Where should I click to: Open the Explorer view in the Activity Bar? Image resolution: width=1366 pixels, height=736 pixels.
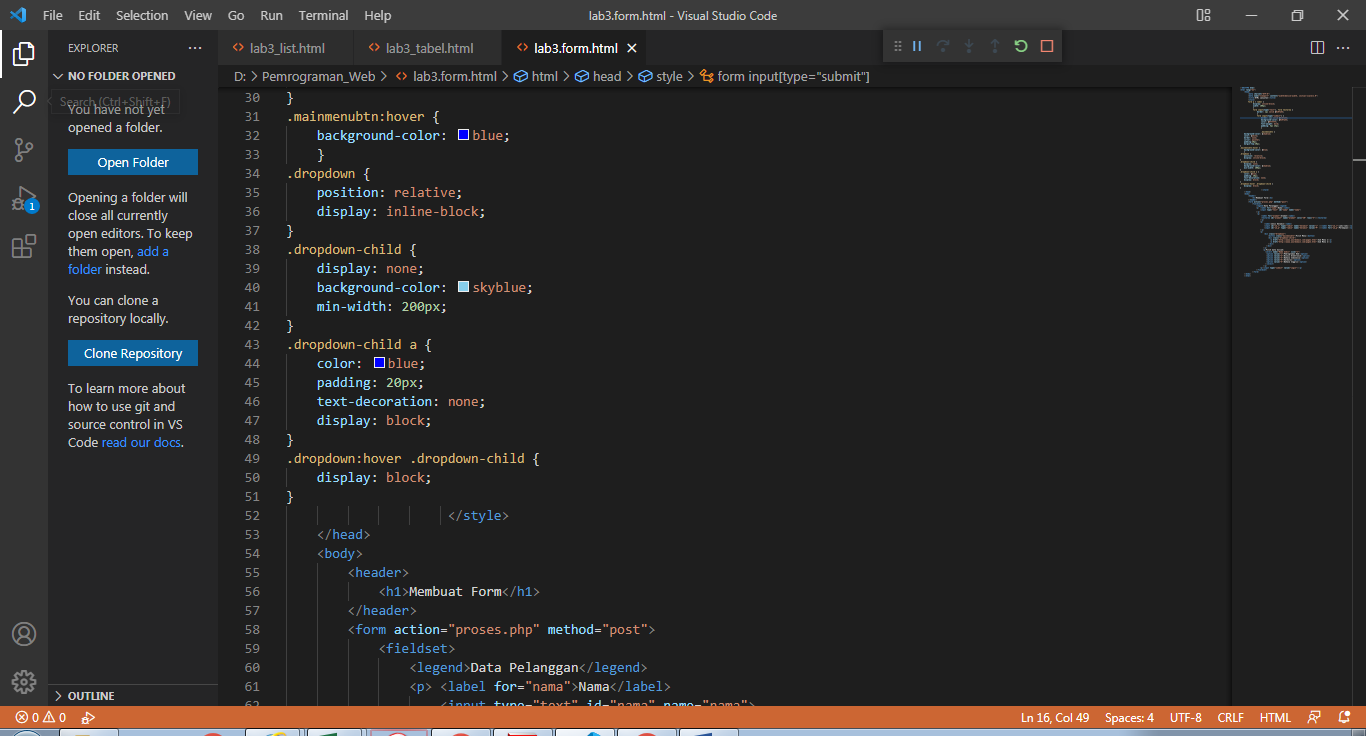pyautogui.click(x=24, y=55)
